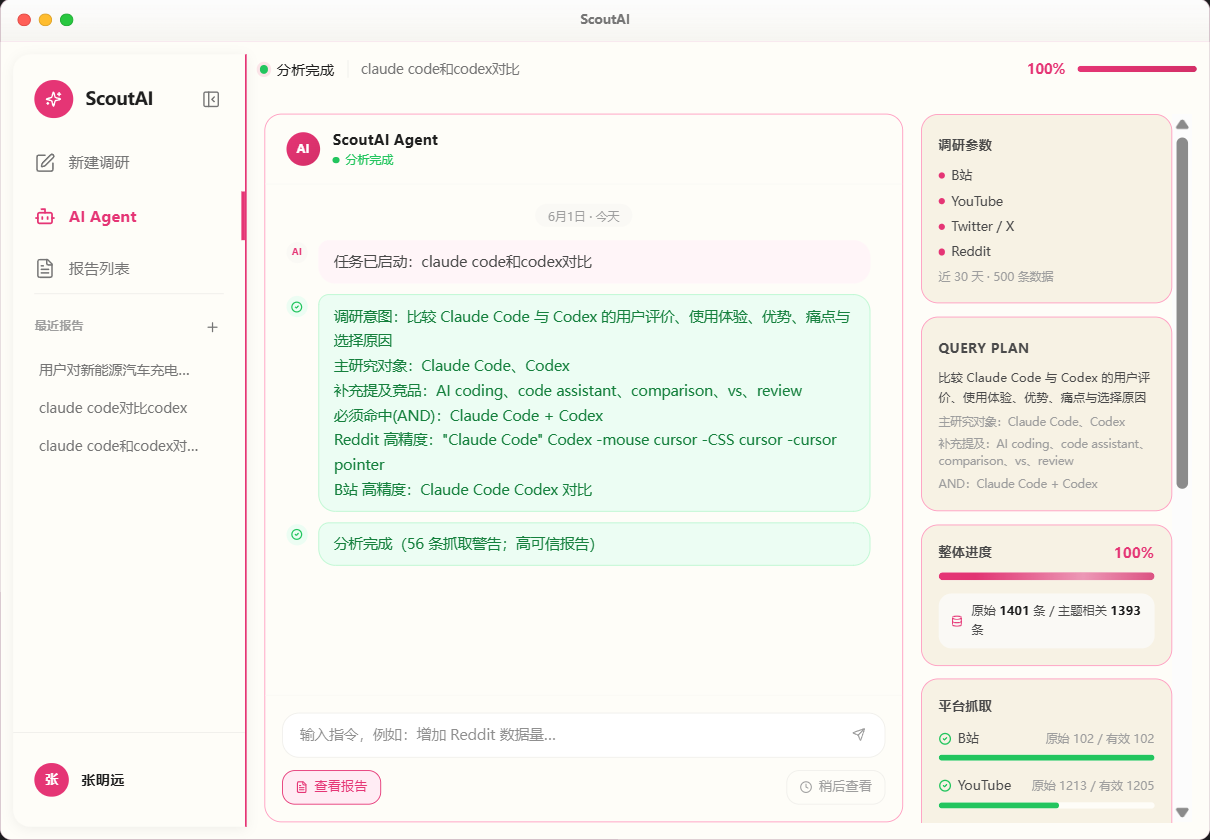Click the green status dot beside 分析完成 header

(x=264, y=70)
